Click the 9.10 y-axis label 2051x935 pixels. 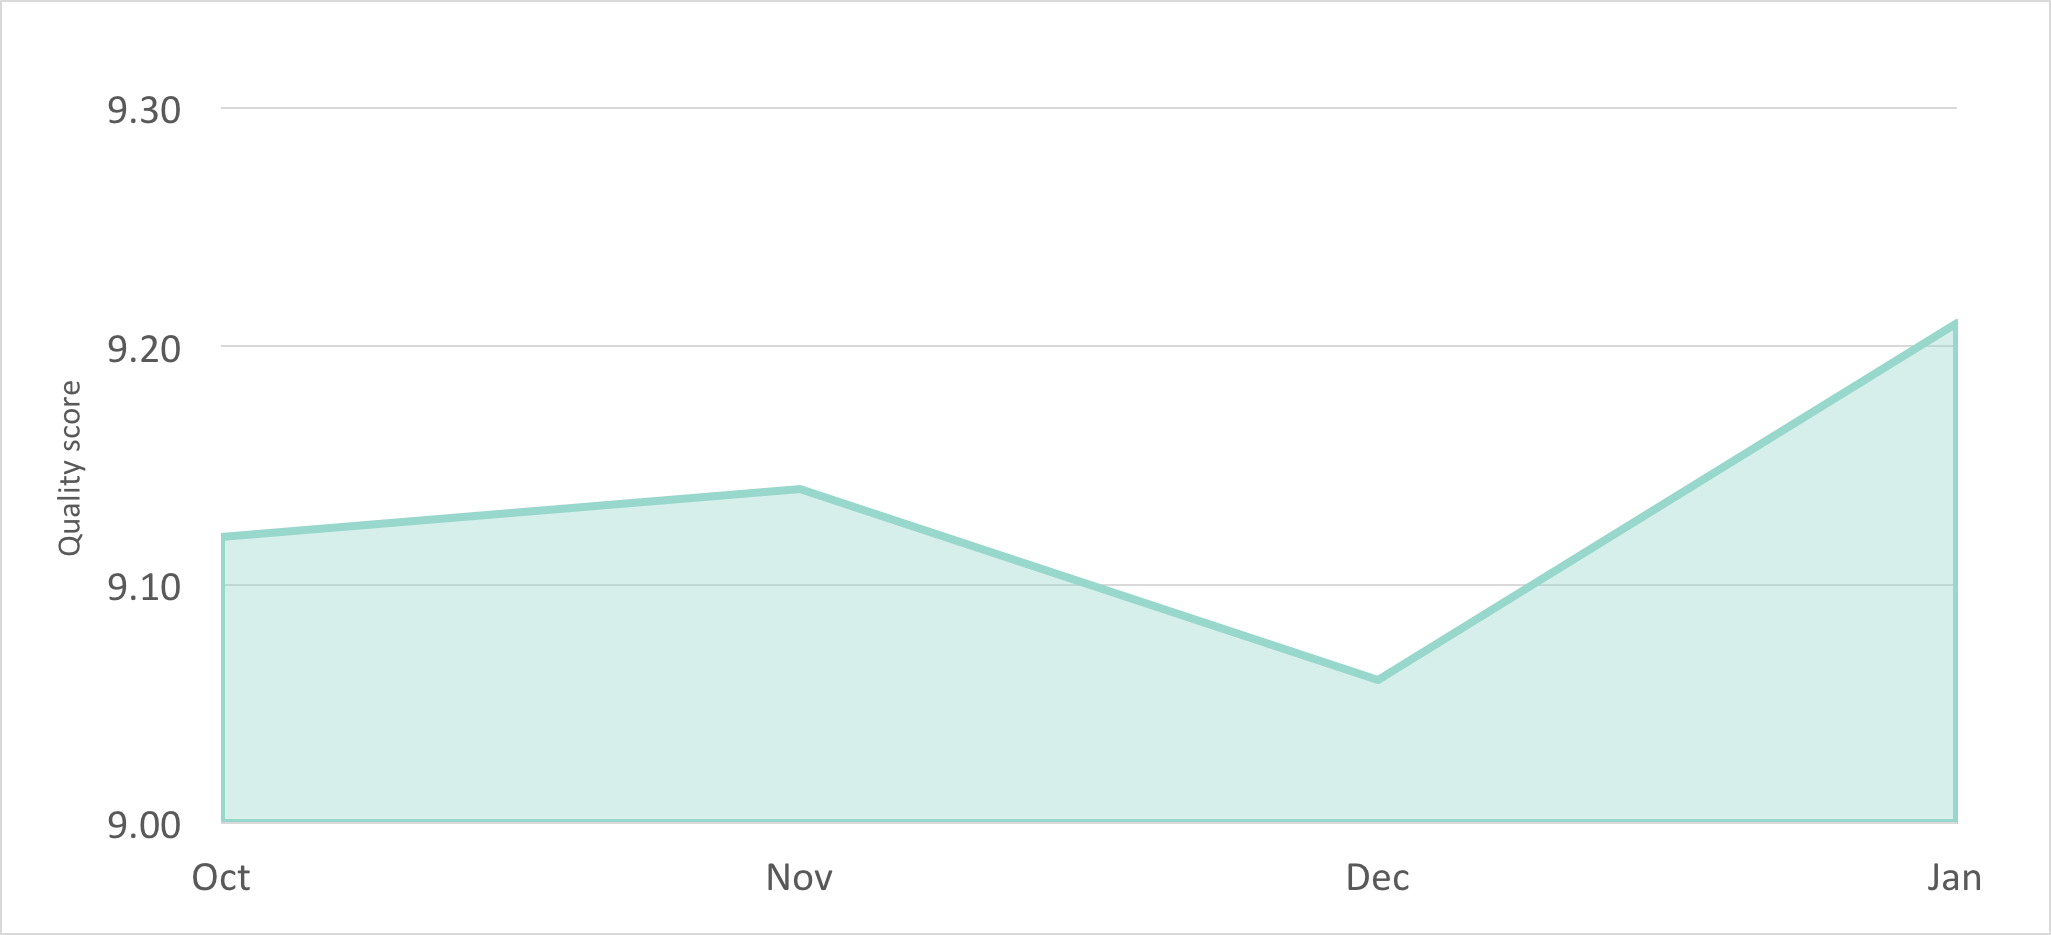pos(144,587)
